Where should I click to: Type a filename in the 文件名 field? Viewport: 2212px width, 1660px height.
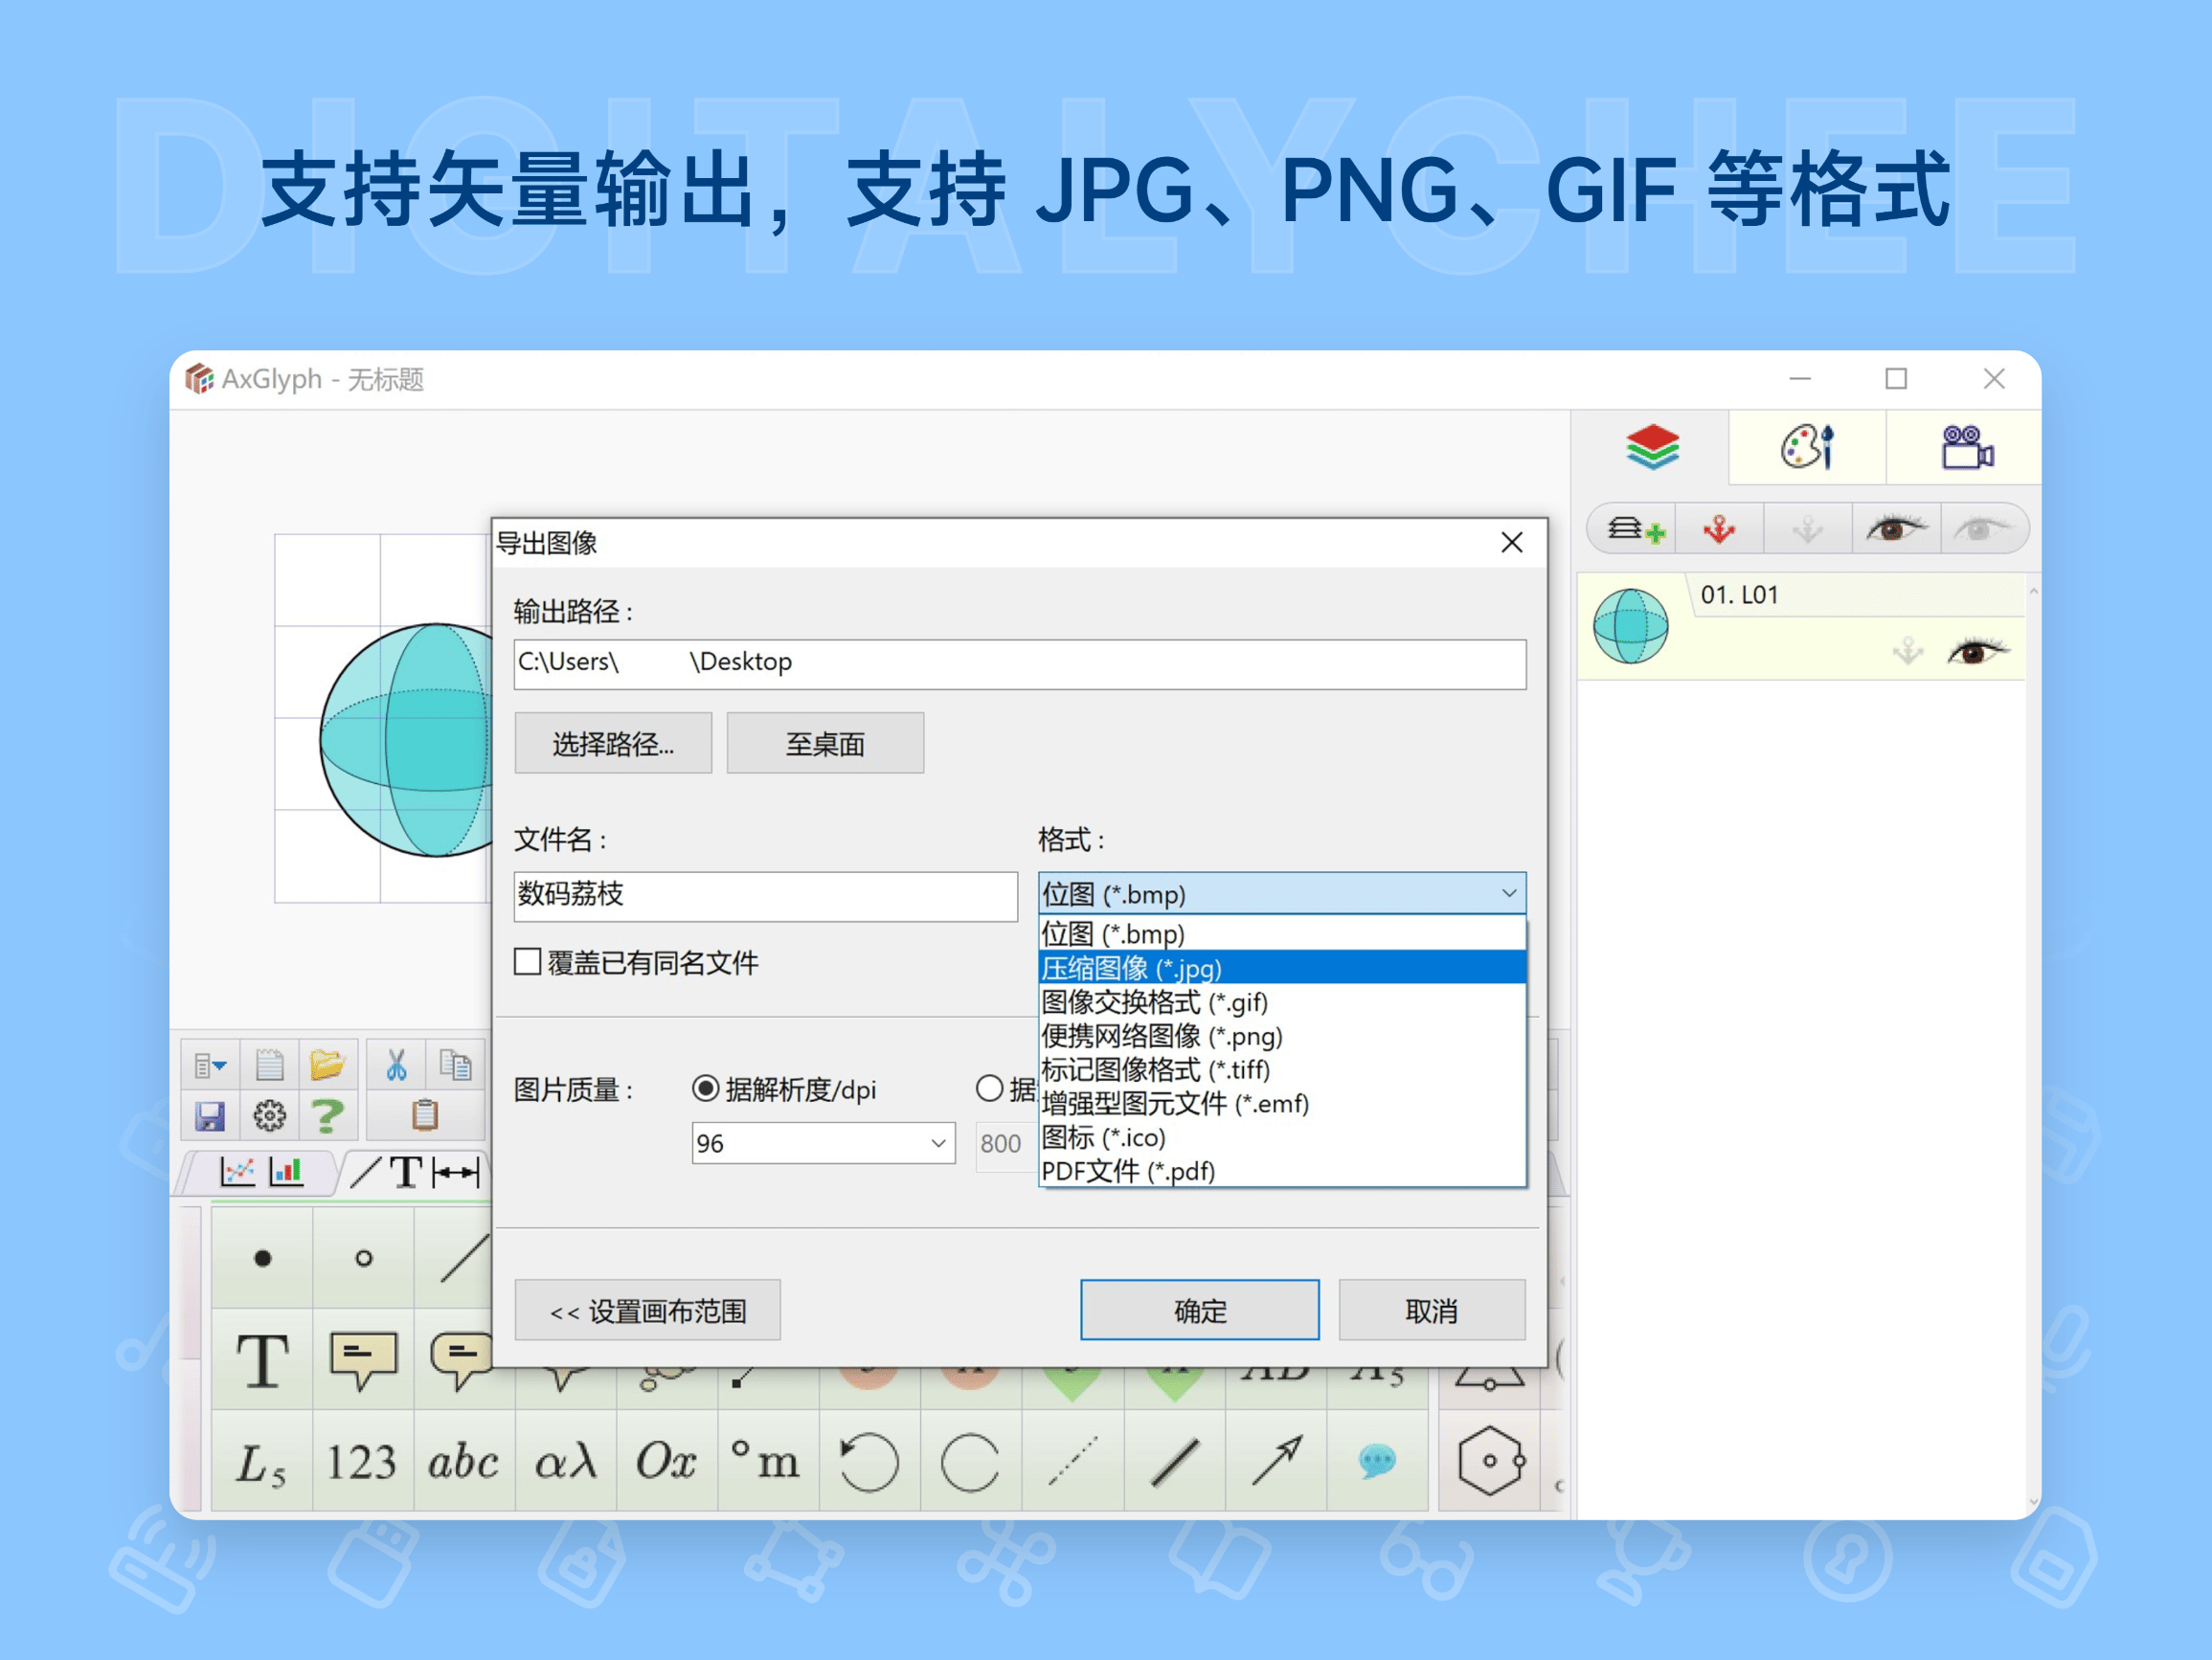click(x=764, y=896)
